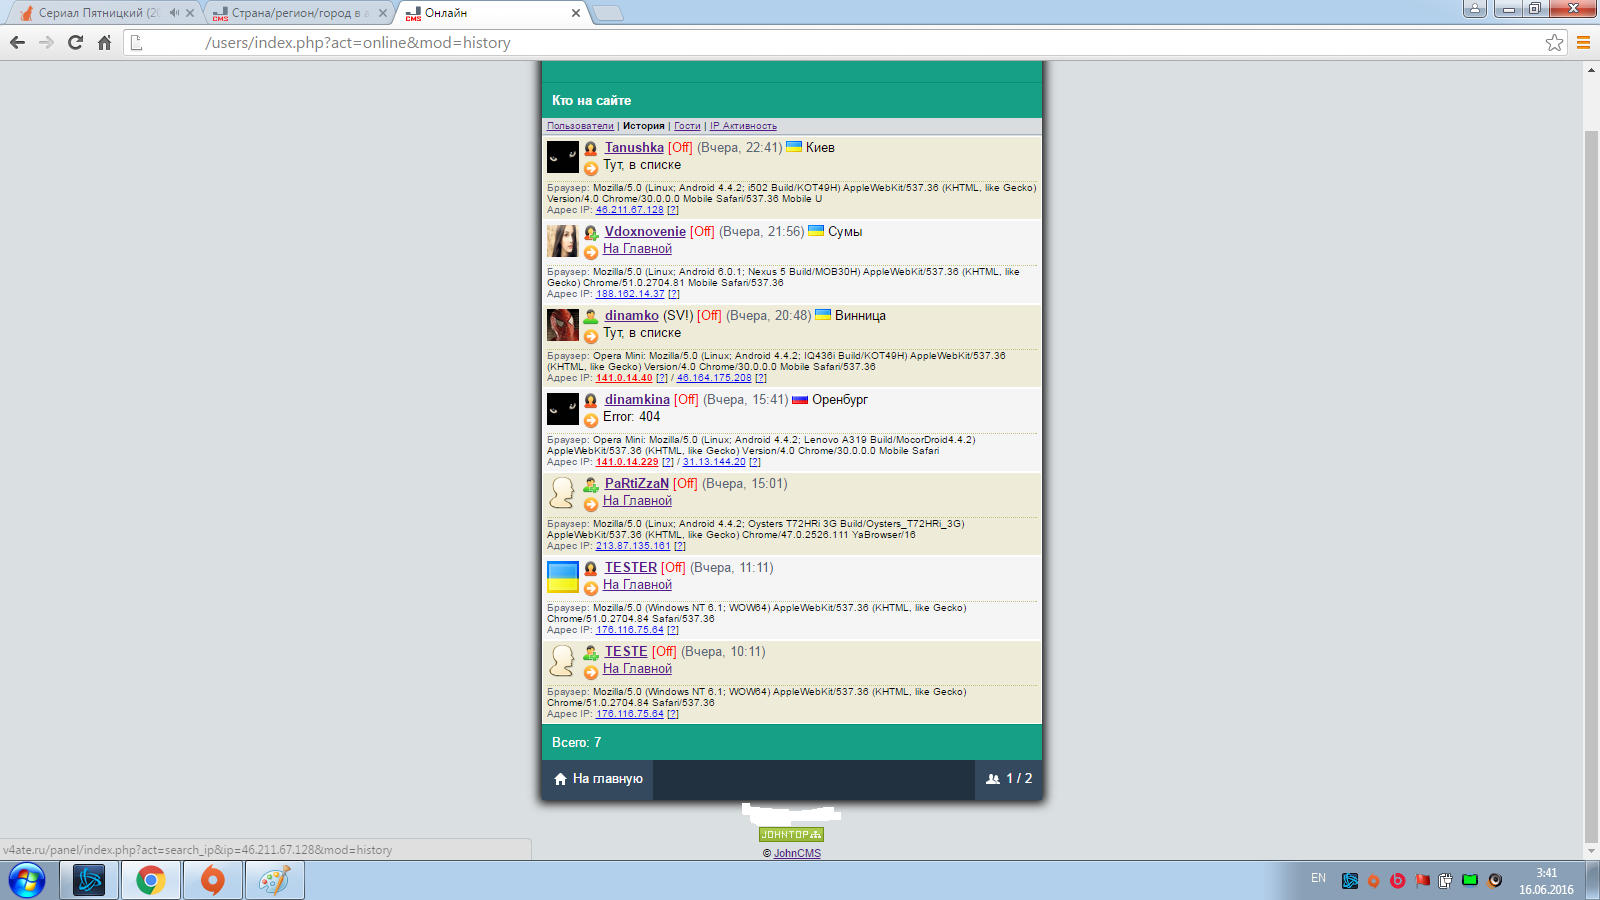The width and height of the screenshot is (1600, 900).
Task: Open the 1 / 2 online users counter
Action: [x=1009, y=779]
